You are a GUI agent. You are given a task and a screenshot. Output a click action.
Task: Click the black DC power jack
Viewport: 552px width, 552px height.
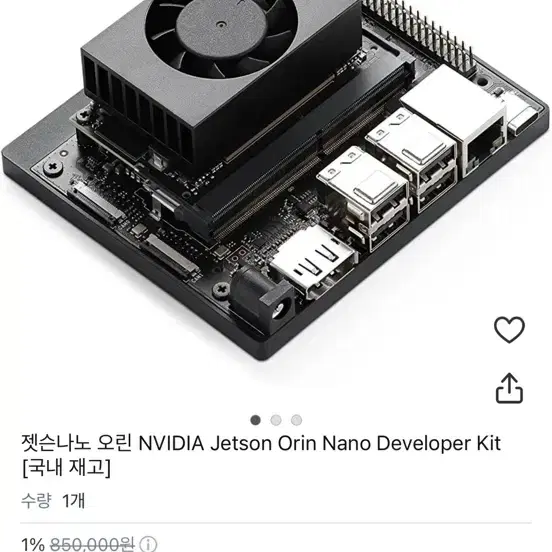point(263,299)
